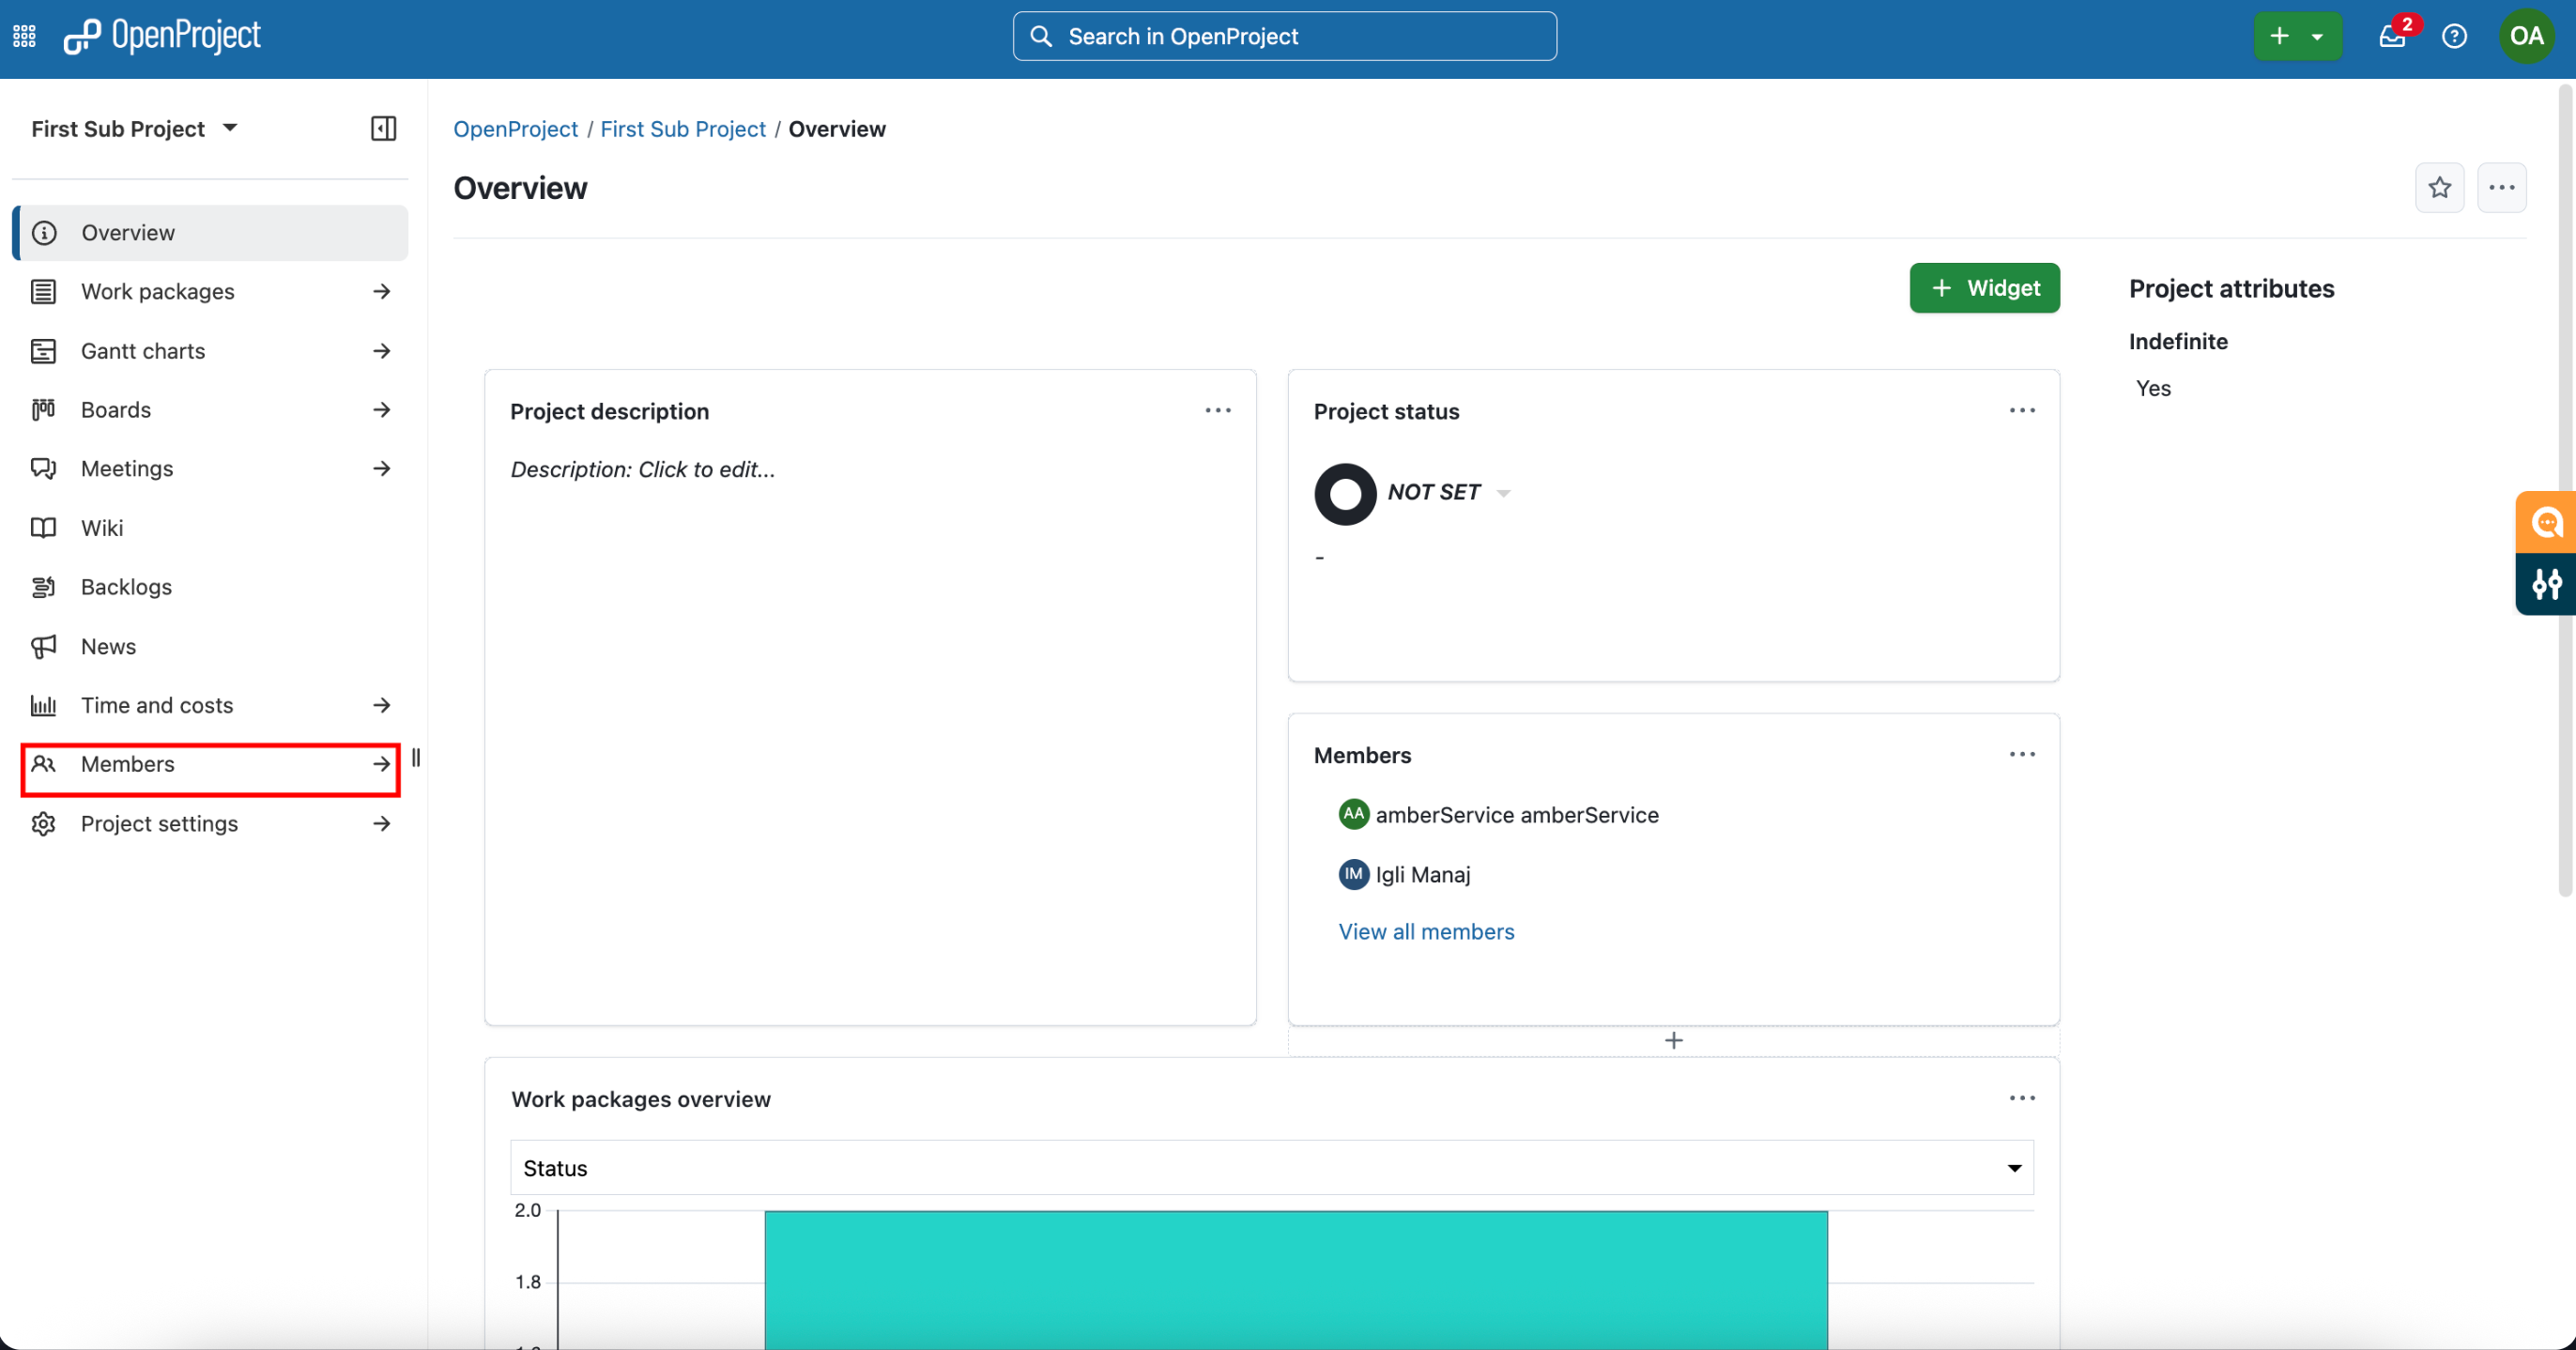This screenshot has height=1350, width=2576.
Task: Click the green Widget button
Action: pyautogui.click(x=1984, y=288)
